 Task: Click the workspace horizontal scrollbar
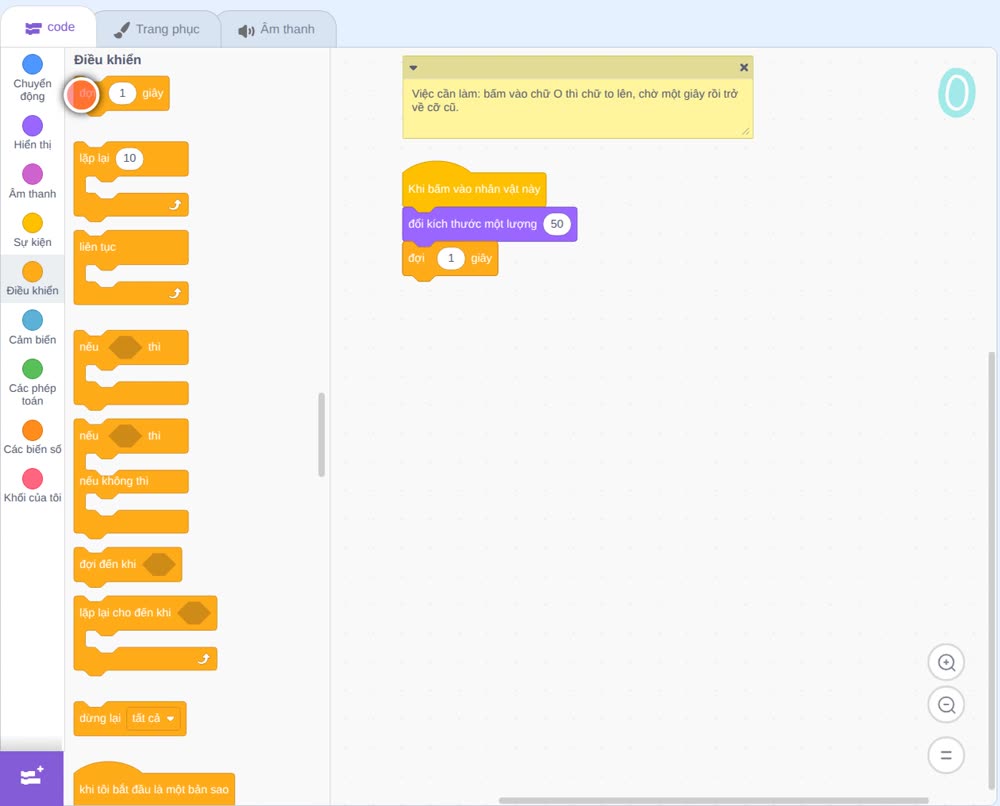pos(714,800)
